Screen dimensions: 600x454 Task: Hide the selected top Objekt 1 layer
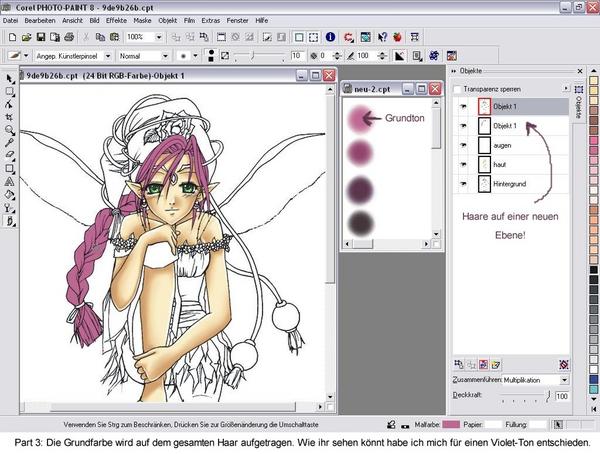pos(463,106)
